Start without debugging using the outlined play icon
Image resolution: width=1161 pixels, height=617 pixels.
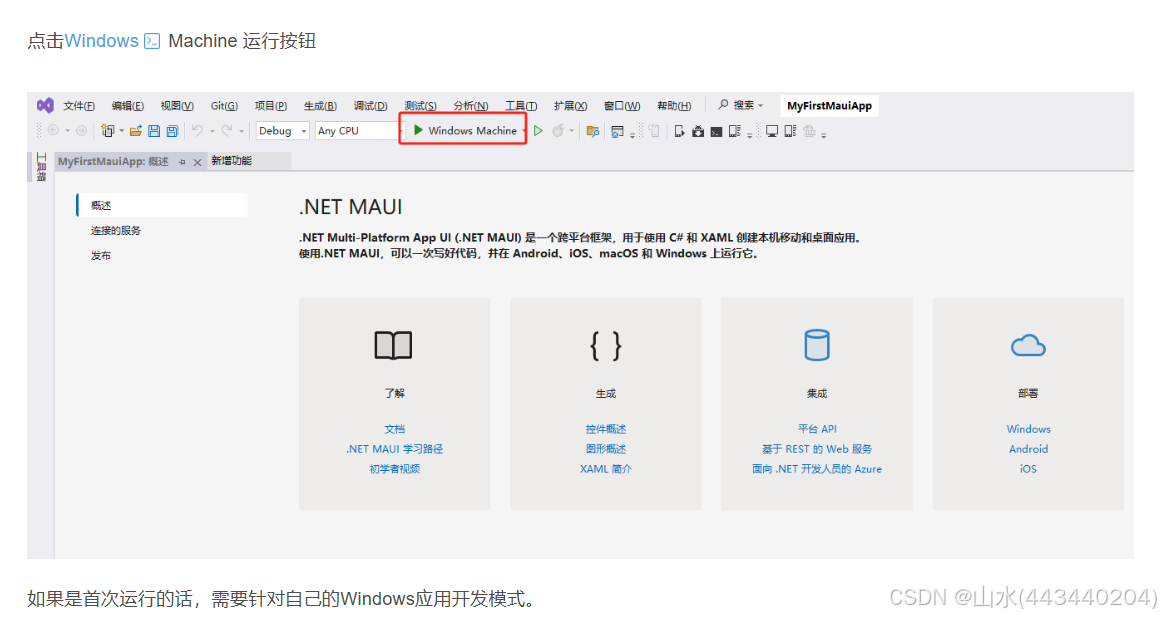(x=538, y=130)
